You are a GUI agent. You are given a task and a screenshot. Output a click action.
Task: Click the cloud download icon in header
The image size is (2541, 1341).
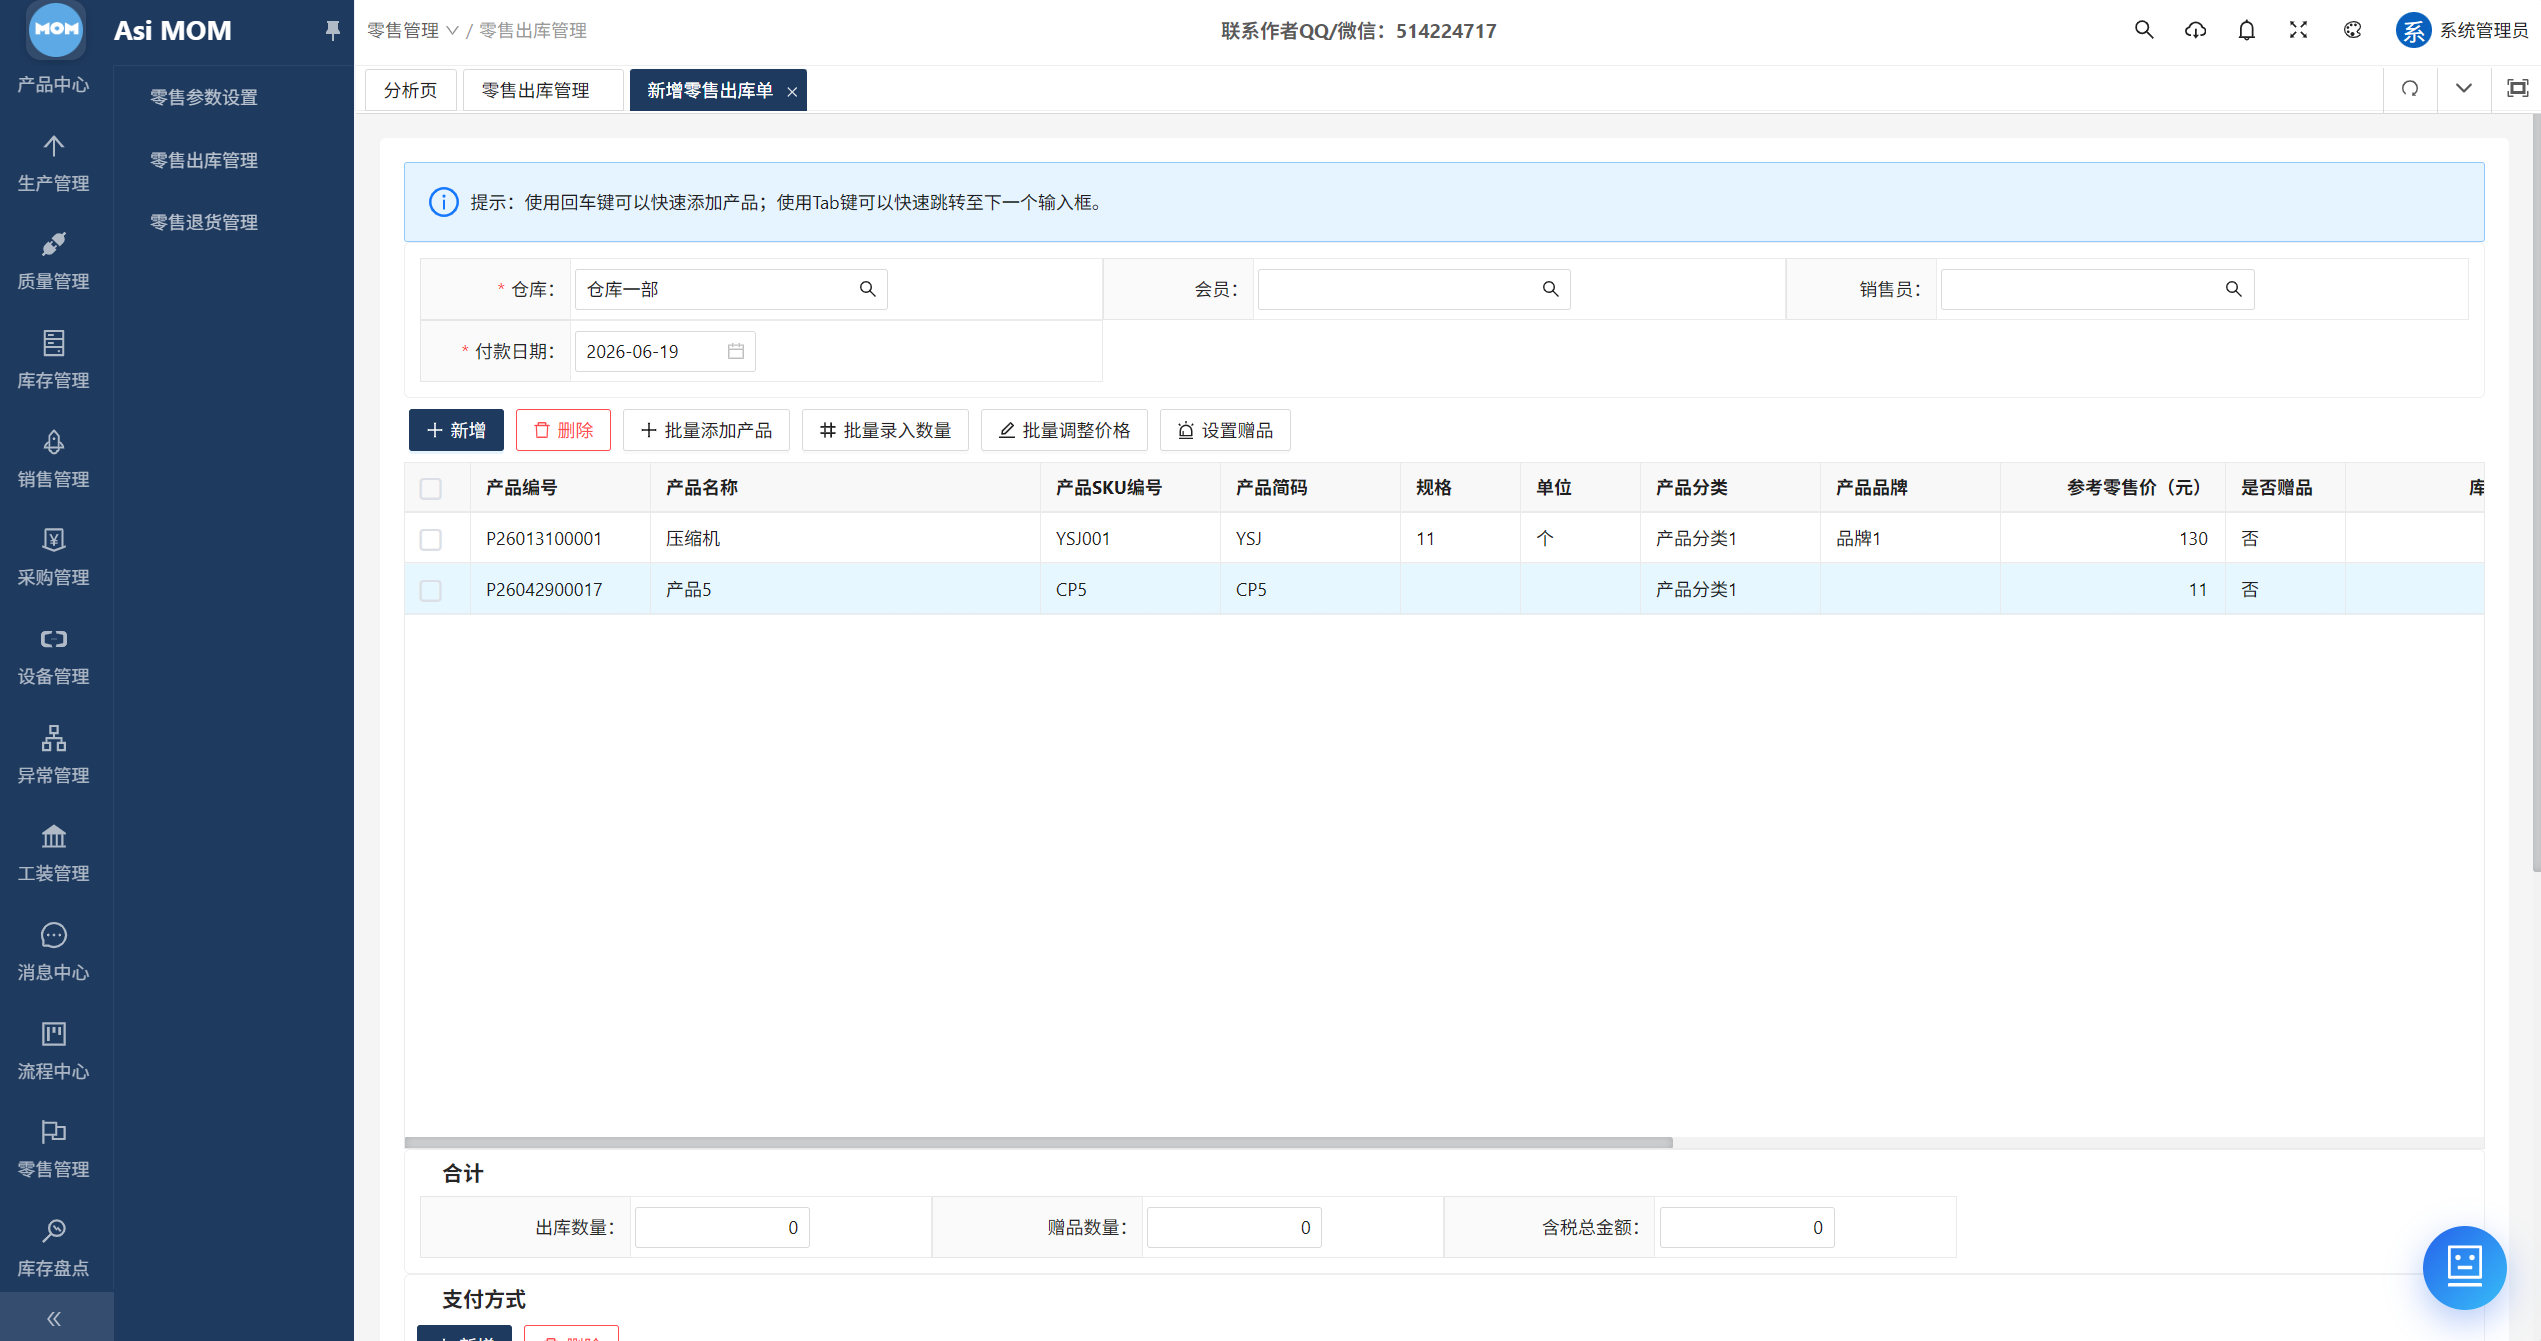pos(2195,30)
